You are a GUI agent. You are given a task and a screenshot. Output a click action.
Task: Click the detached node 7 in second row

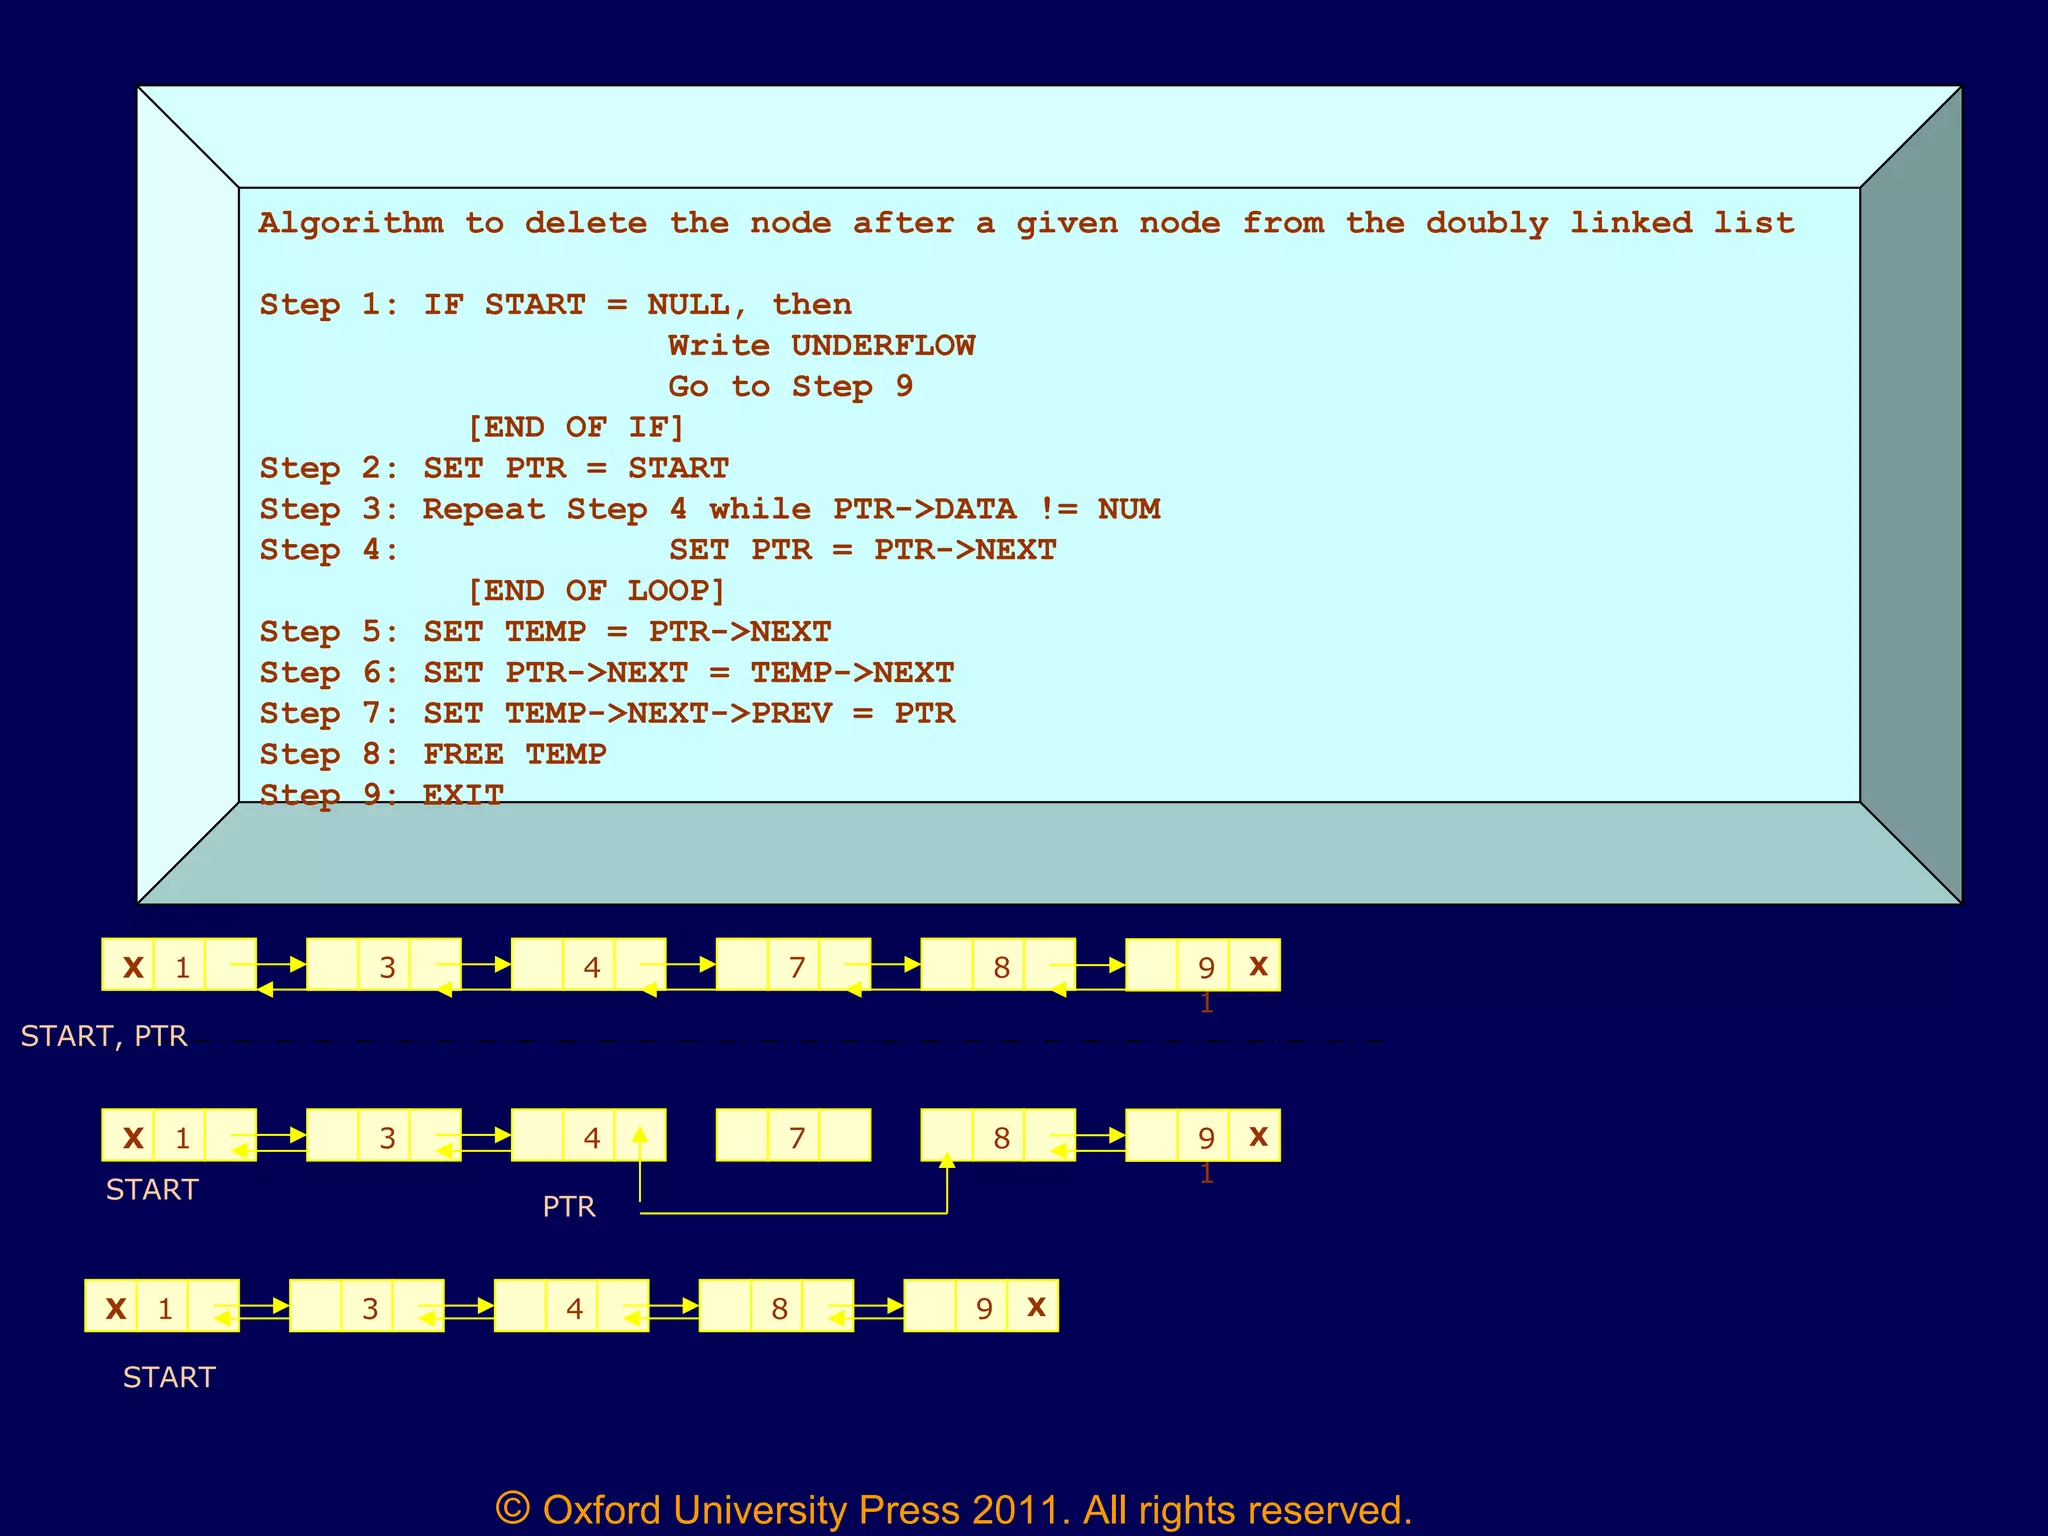pyautogui.click(x=796, y=1137)
